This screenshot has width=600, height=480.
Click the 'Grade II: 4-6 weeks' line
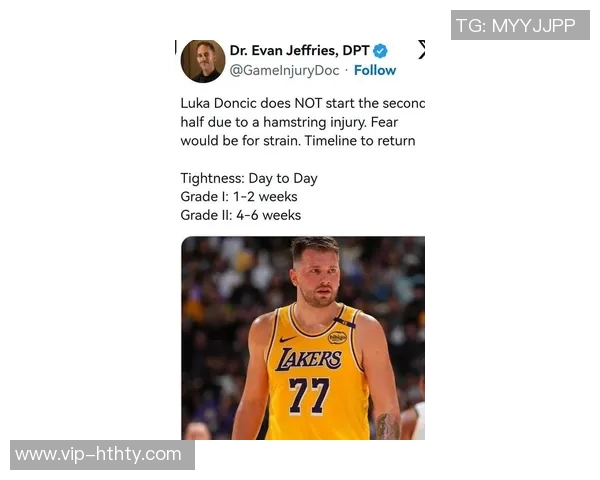pos(241,215)
